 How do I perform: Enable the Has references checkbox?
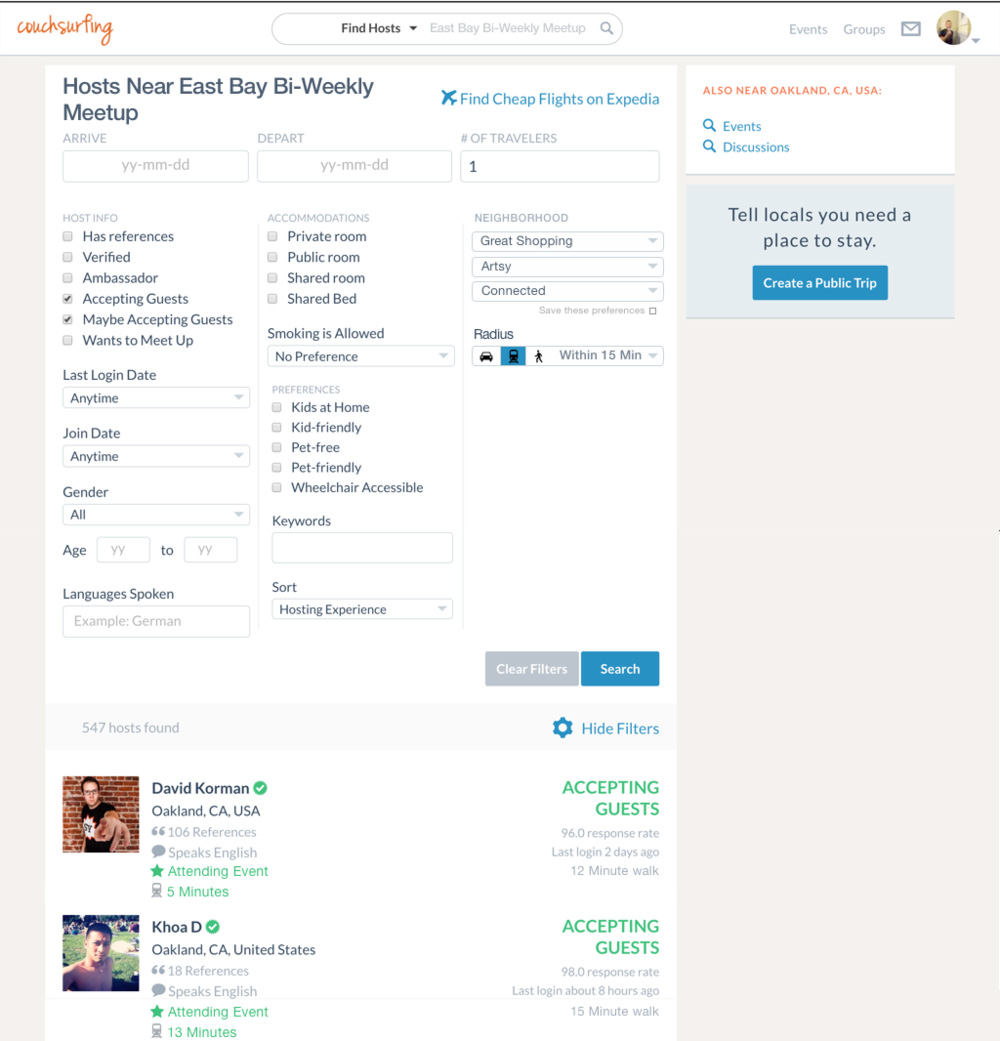coord(68,236)
